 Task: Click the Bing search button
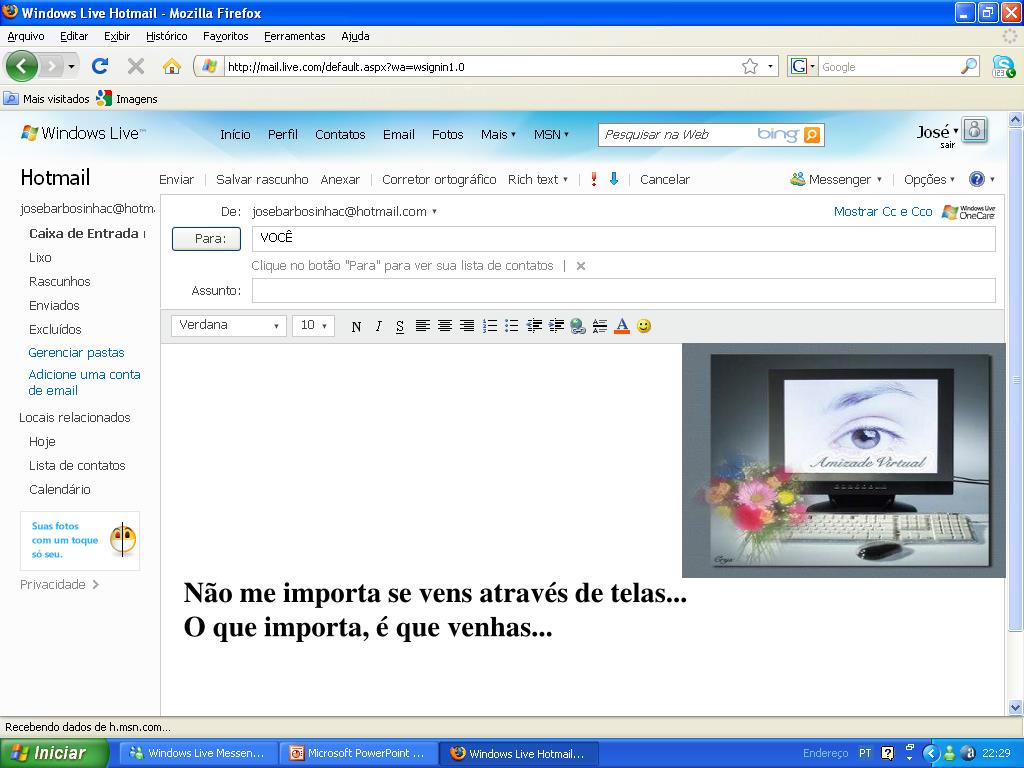tap(812, 135)
